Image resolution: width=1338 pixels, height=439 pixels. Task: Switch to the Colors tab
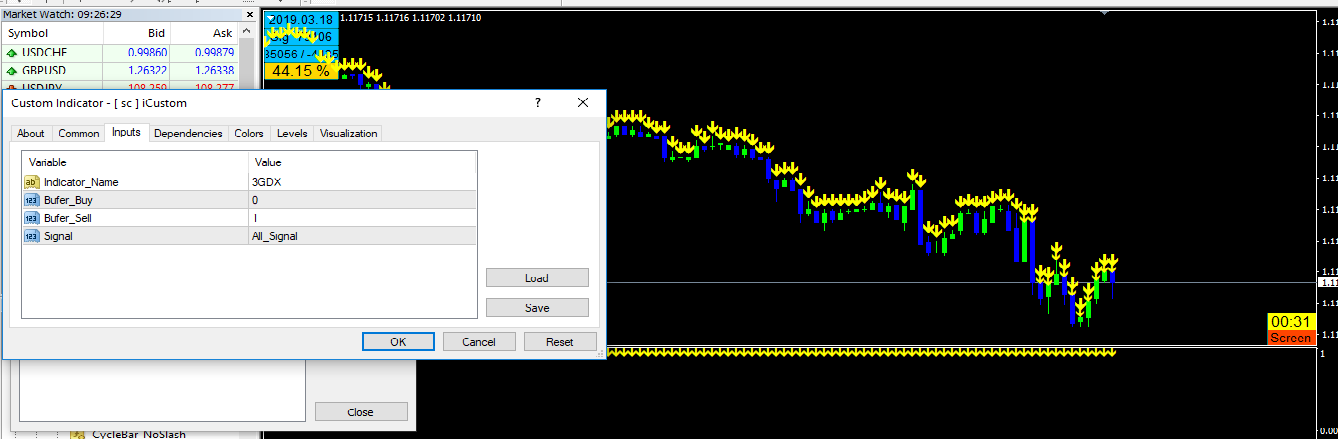click(249, 133)
